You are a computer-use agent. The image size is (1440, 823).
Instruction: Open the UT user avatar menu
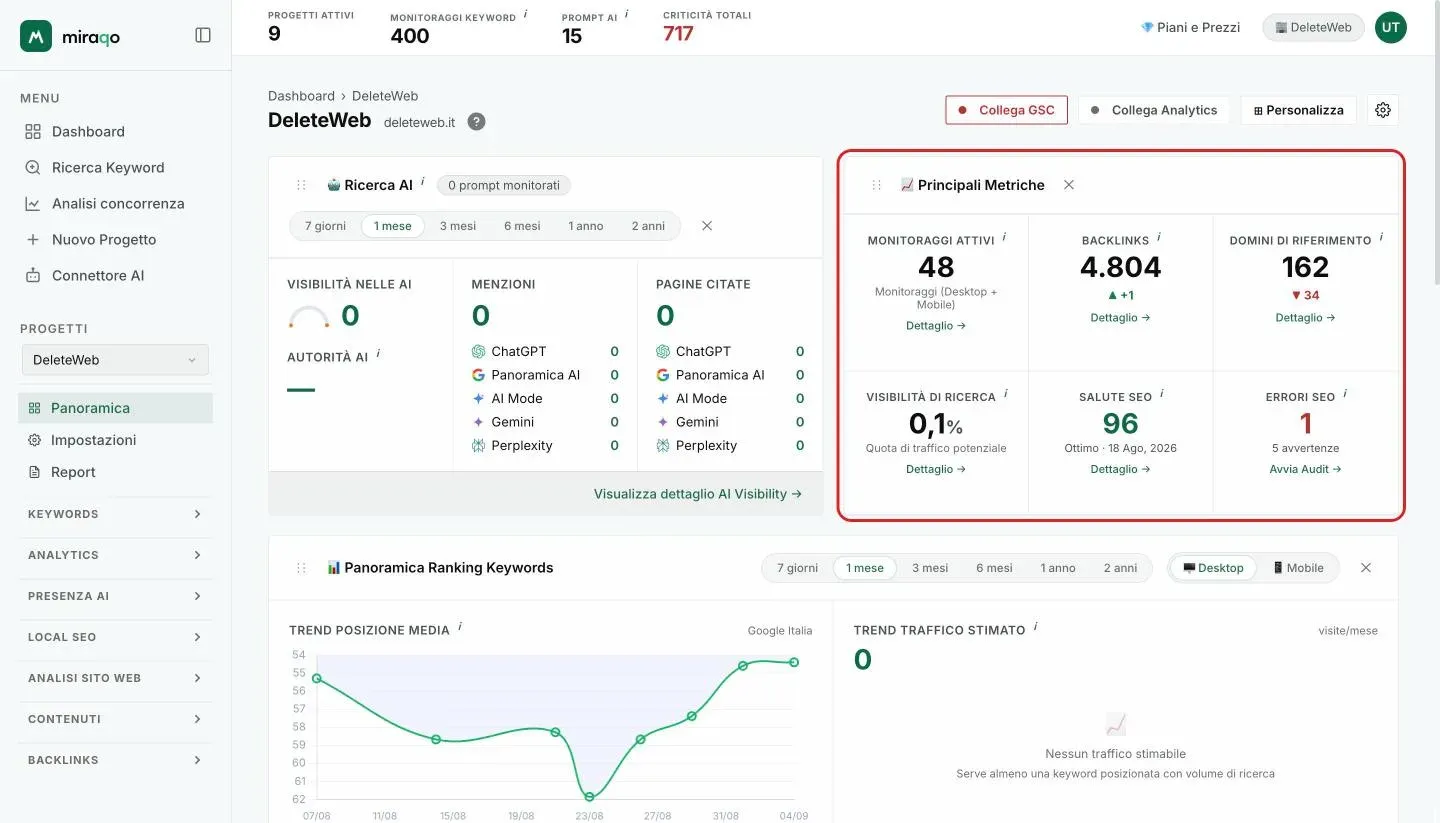point(1390,27)
